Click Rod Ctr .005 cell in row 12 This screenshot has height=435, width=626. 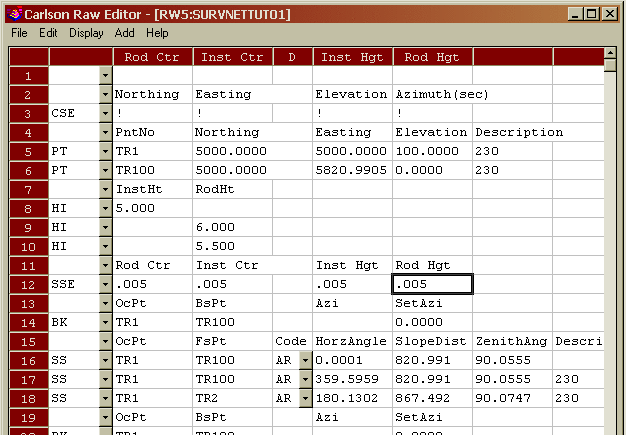click(153, 285)
